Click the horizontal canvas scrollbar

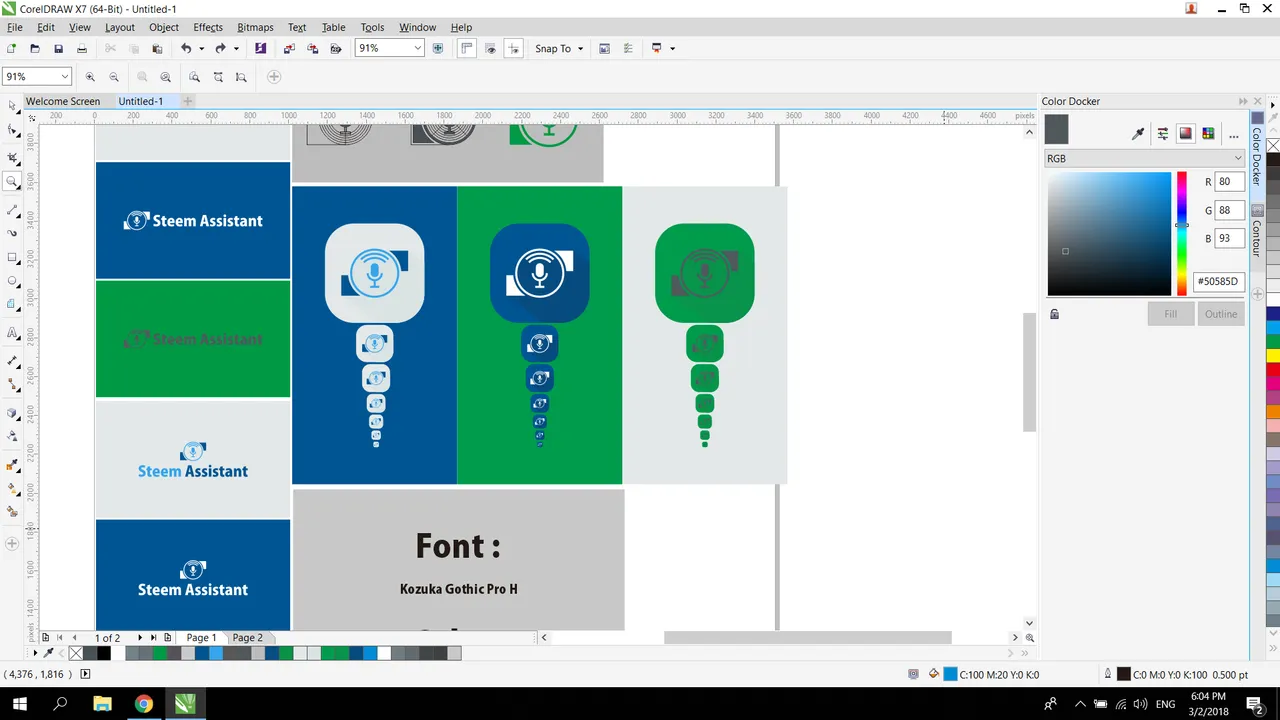point(808,638)
